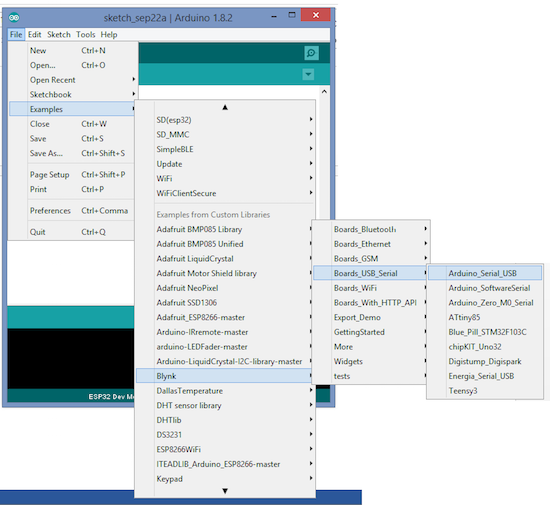Viewport: 550px width, 505px height.
Task: Select Adafruit BMP085 Unified examples
Action: pyautogui.click(x=224, y=244)
